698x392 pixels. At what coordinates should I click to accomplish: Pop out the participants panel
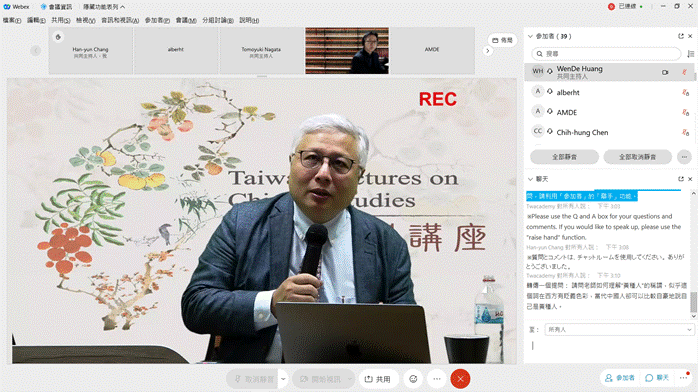(x=681, y=36)
